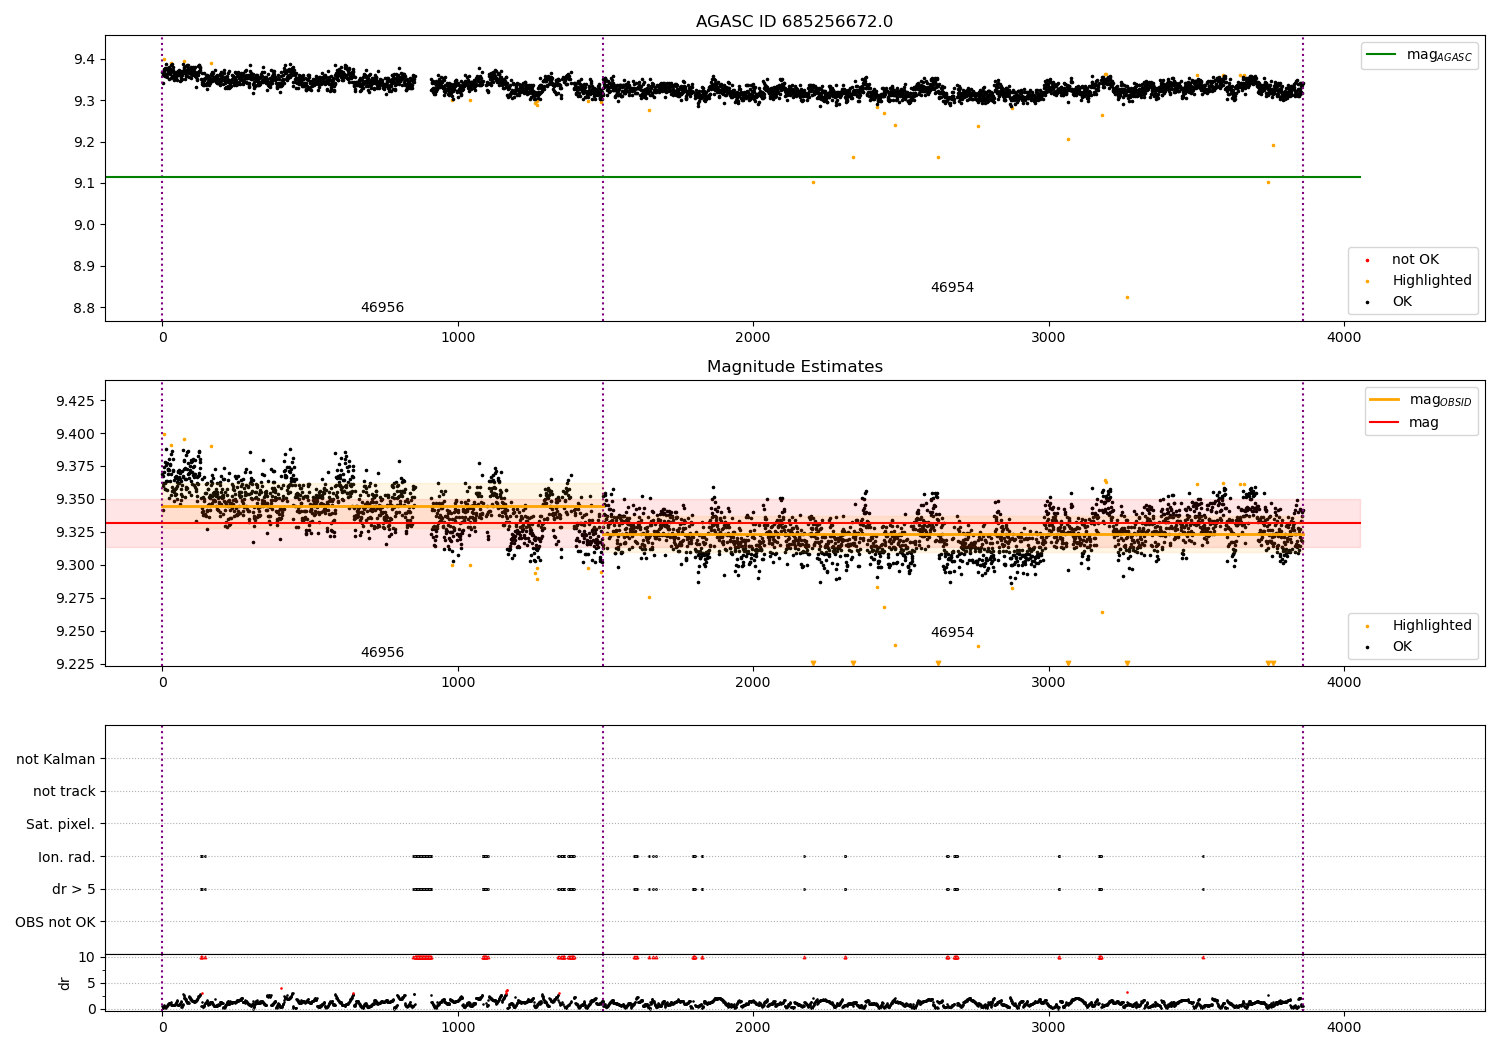Click the "9.225" y-axis tick label

pos(76,665)
